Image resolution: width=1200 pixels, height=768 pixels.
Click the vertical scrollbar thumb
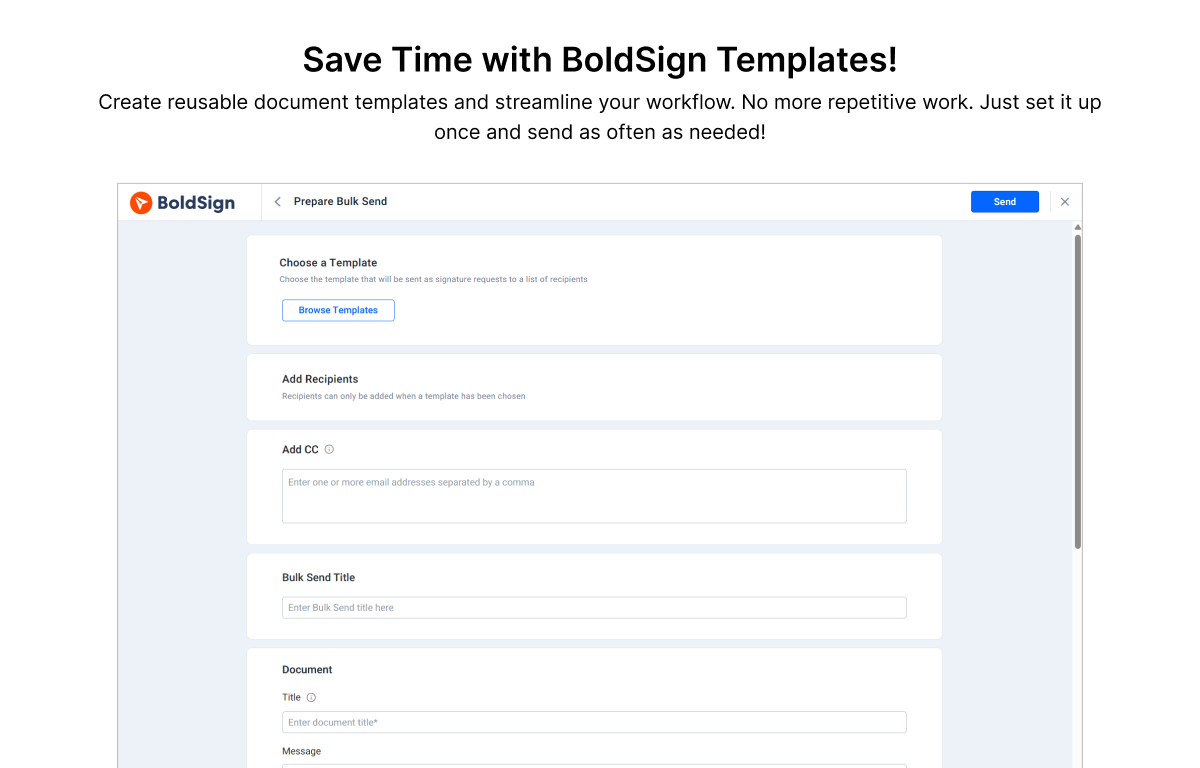[1077, 390]
